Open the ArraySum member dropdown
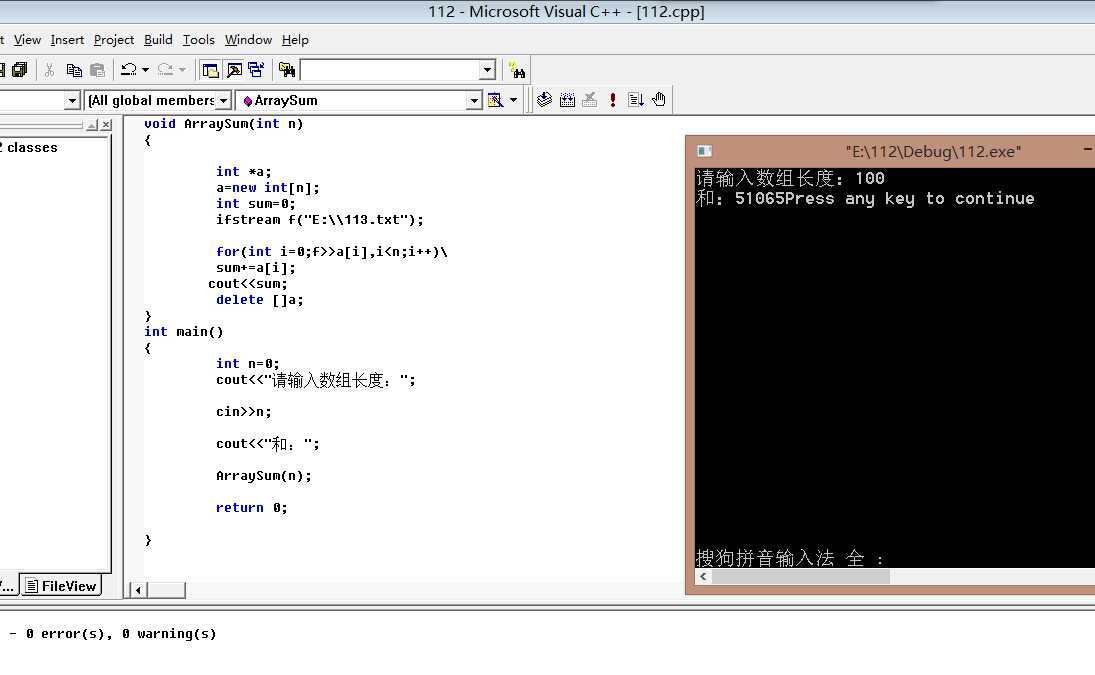 point(473,101)
